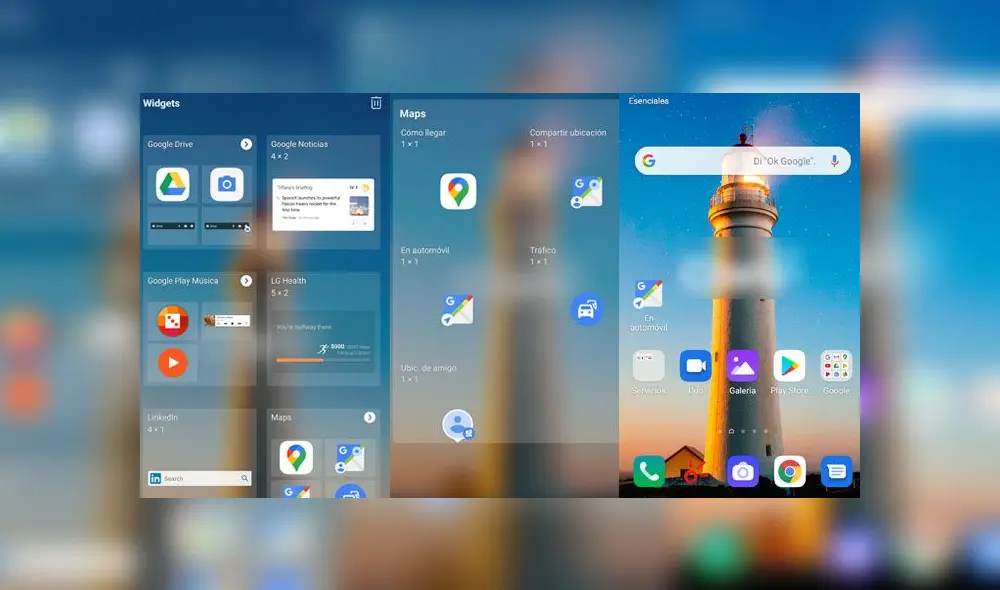Expand the Maps widget group arrow
1000x590 pixels.
coord(369,417)
